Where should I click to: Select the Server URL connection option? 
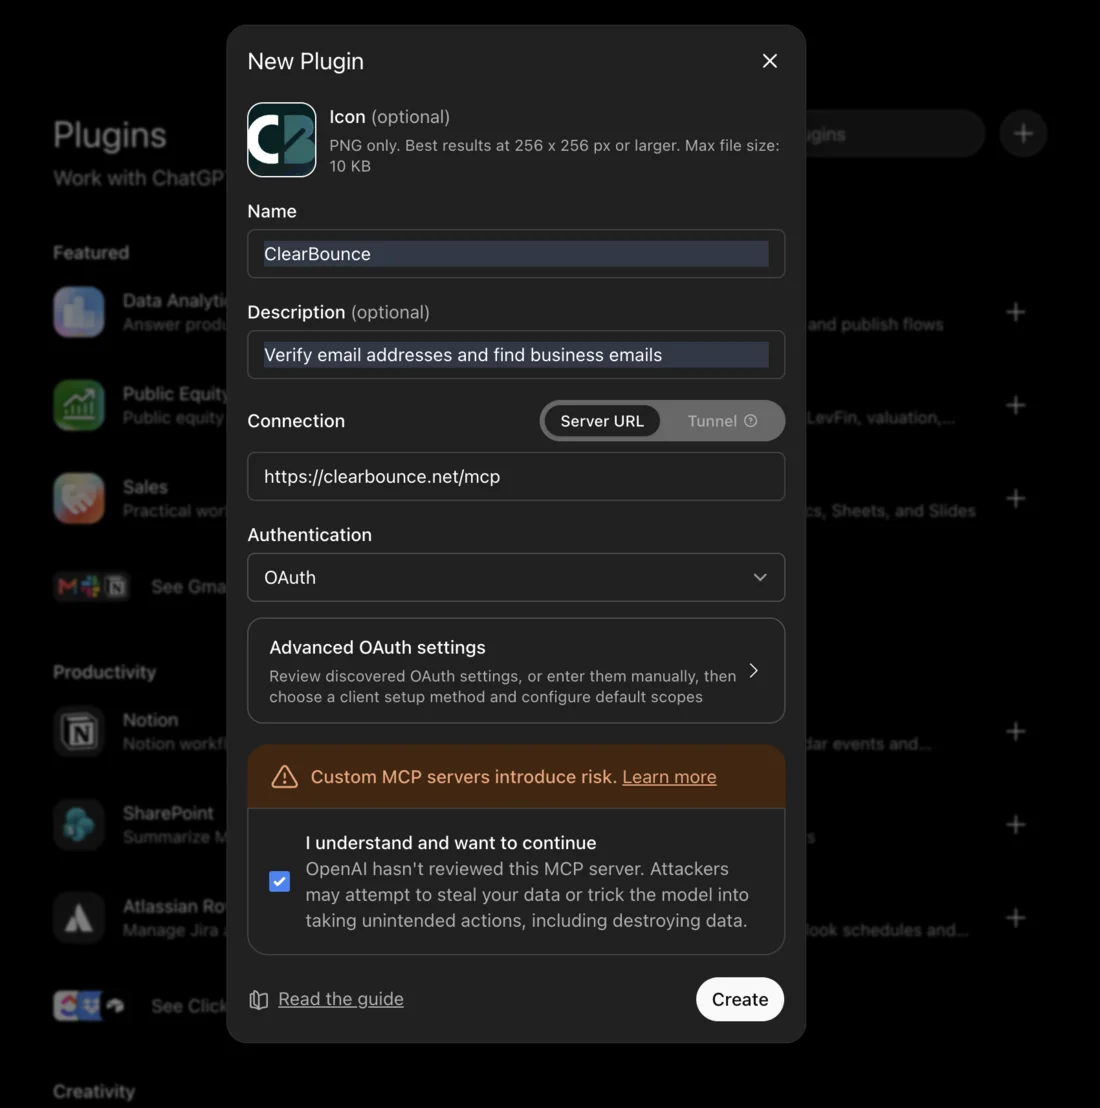pyautogui.click(x=601, y=421)
